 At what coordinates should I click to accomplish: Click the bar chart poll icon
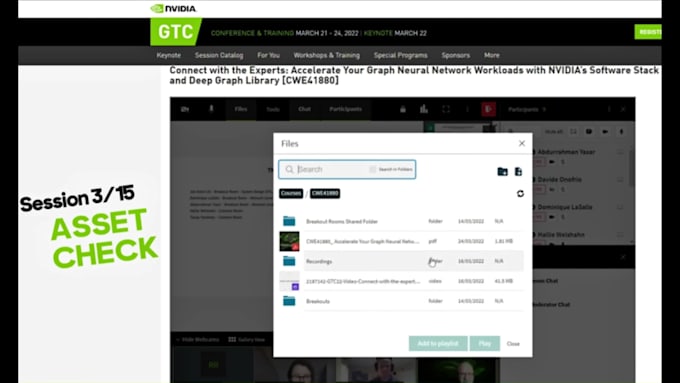[x=424, y=109]
